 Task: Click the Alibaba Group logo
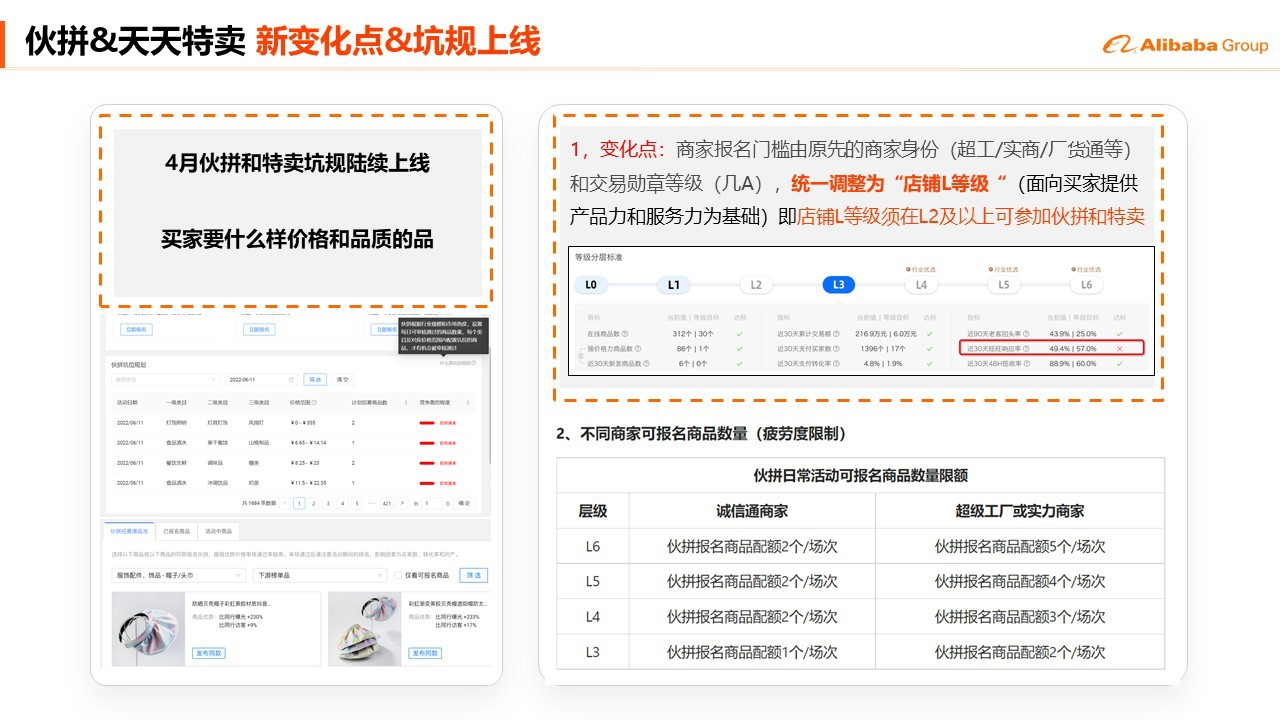pos(1185,45)
